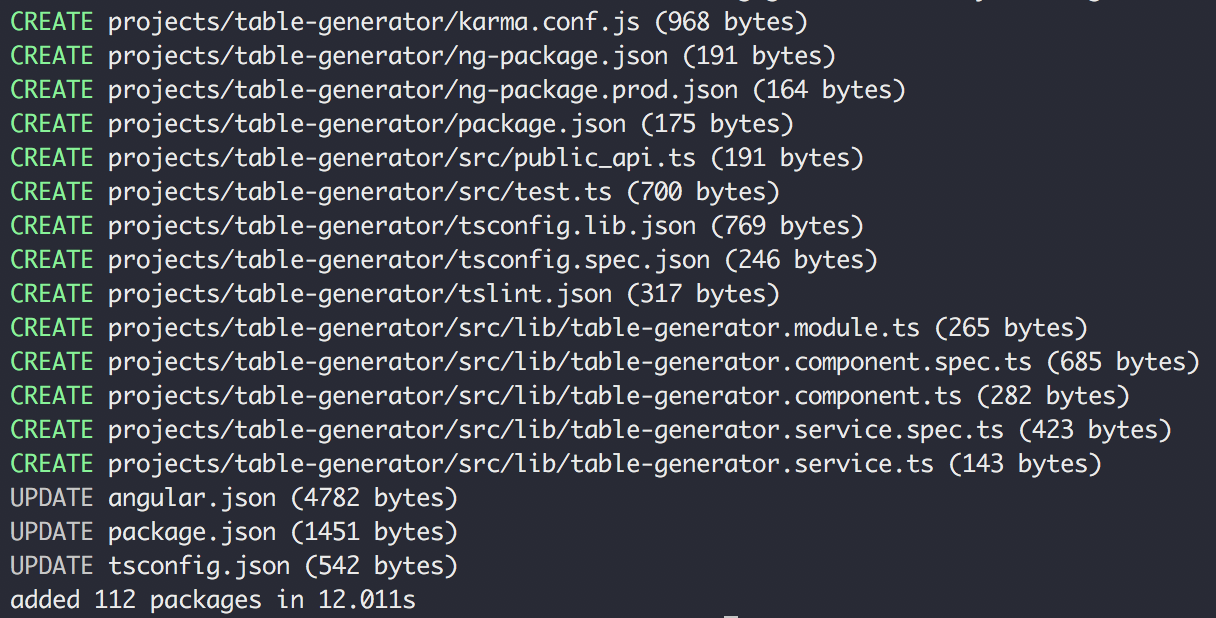Open the tslint.json file path

click(360, 294)
